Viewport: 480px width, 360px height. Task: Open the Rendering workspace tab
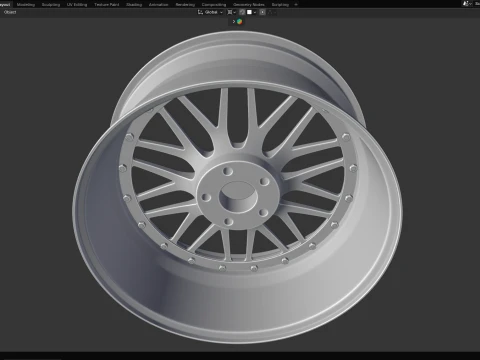pyautogui.click(x=185, y=5)
